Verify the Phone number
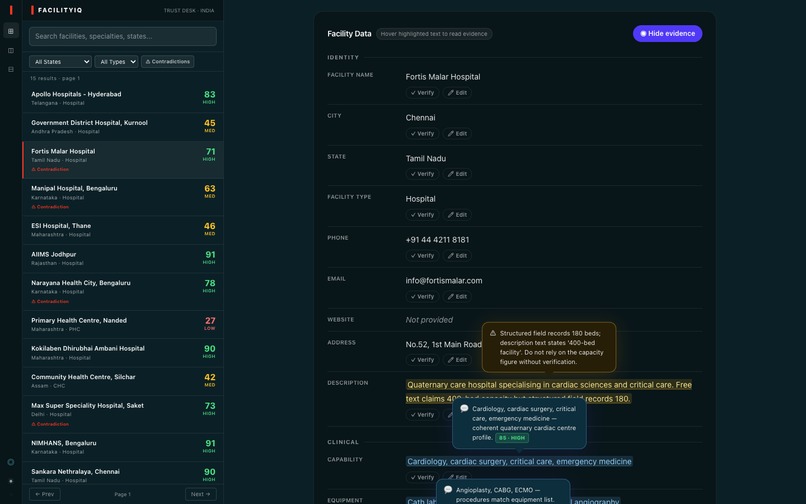806x504 pixels. (422, 256)
